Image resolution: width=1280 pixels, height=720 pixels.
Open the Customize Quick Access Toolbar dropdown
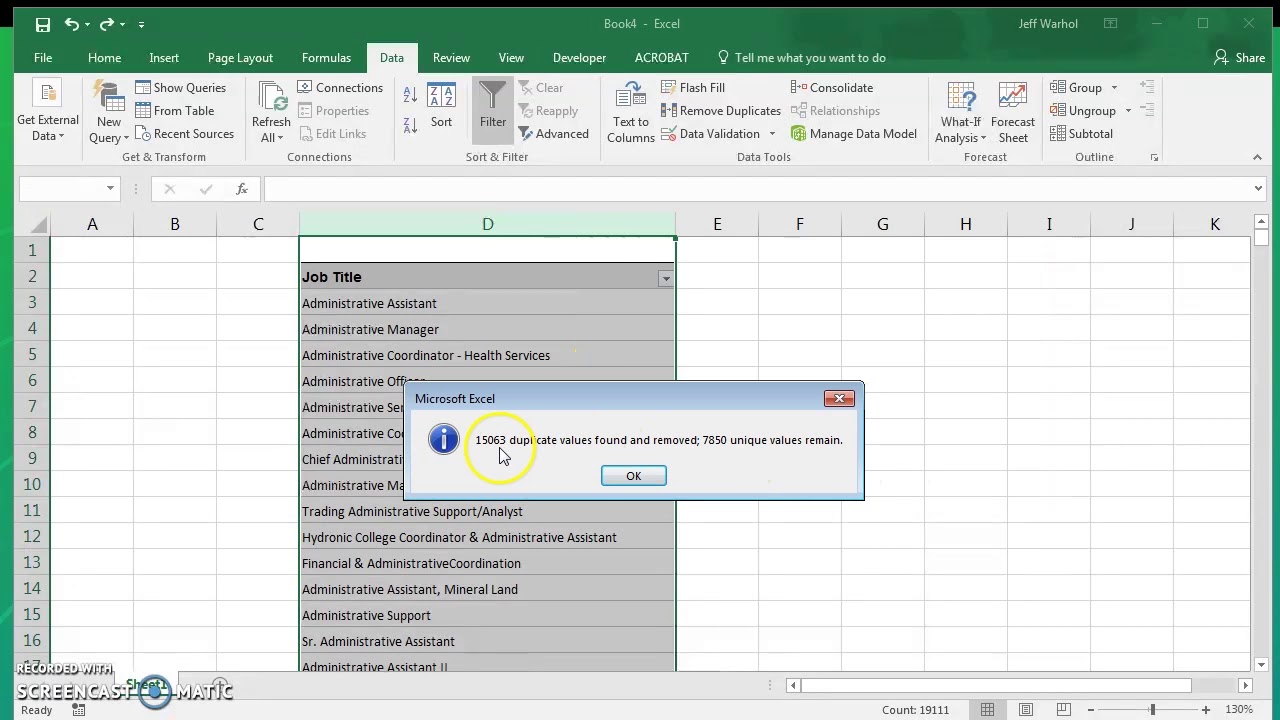point(141,24)
